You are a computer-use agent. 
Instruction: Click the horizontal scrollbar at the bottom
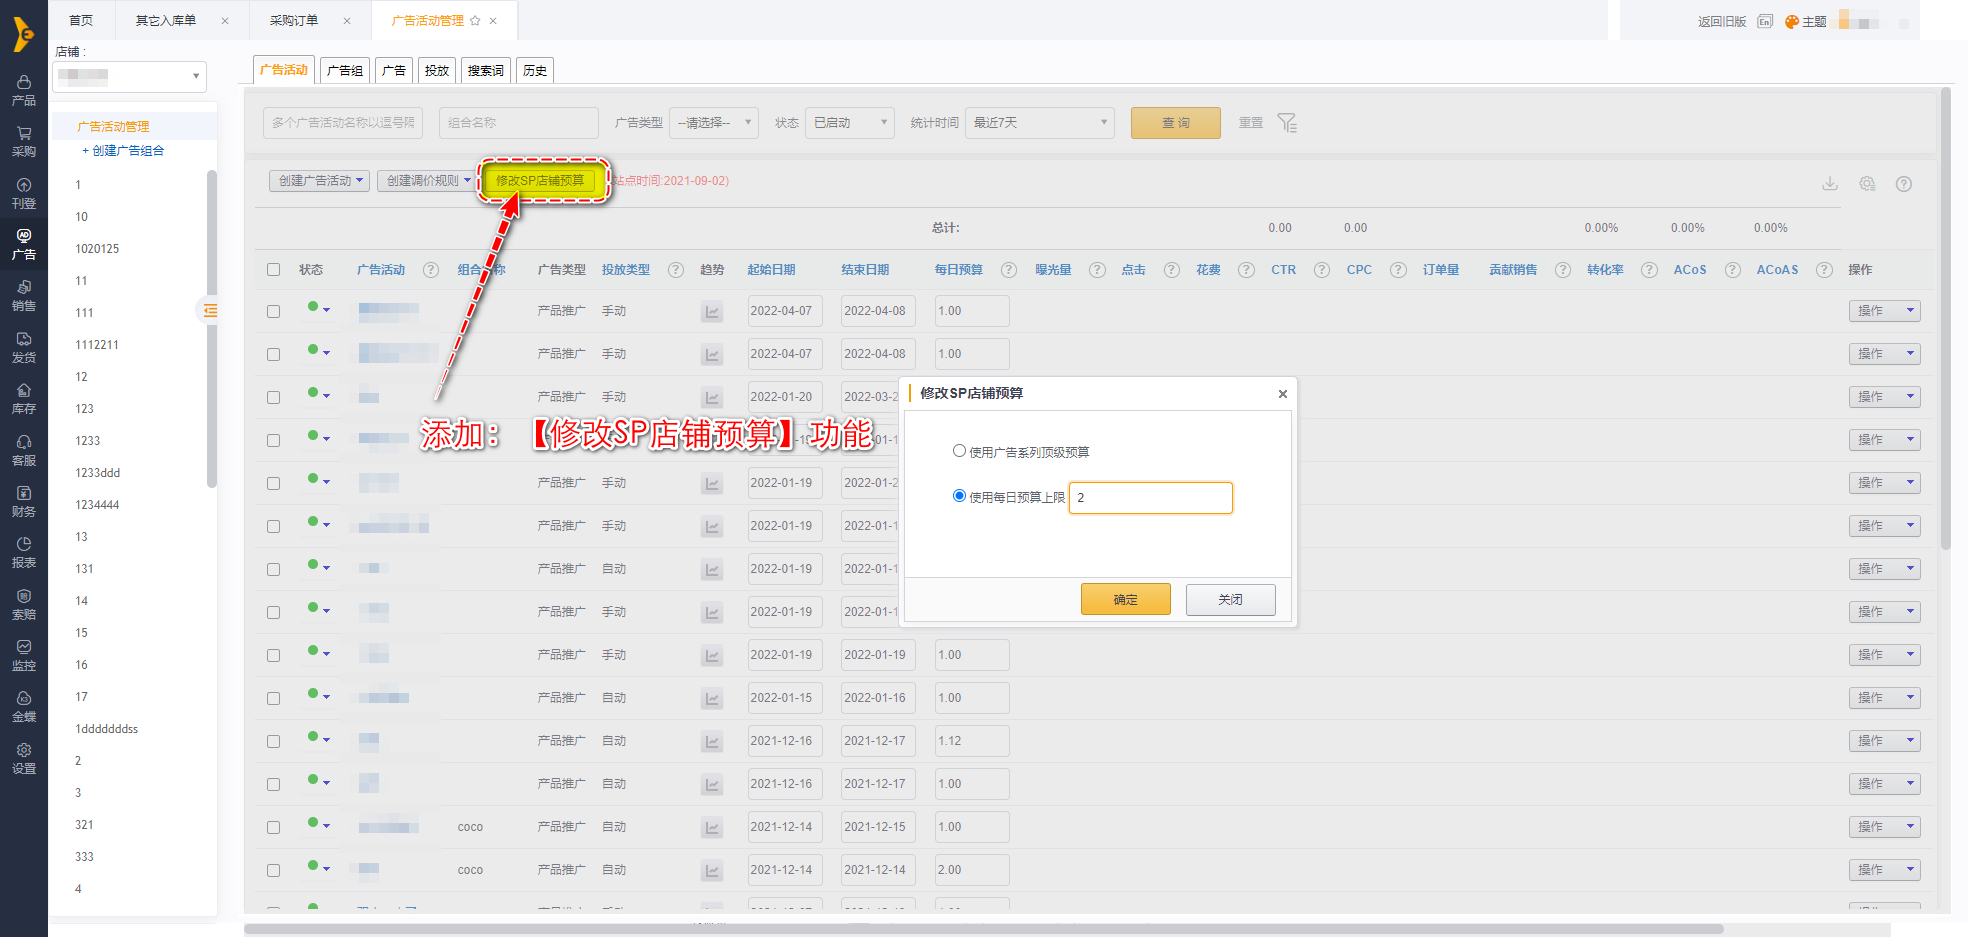click(983, 929)
